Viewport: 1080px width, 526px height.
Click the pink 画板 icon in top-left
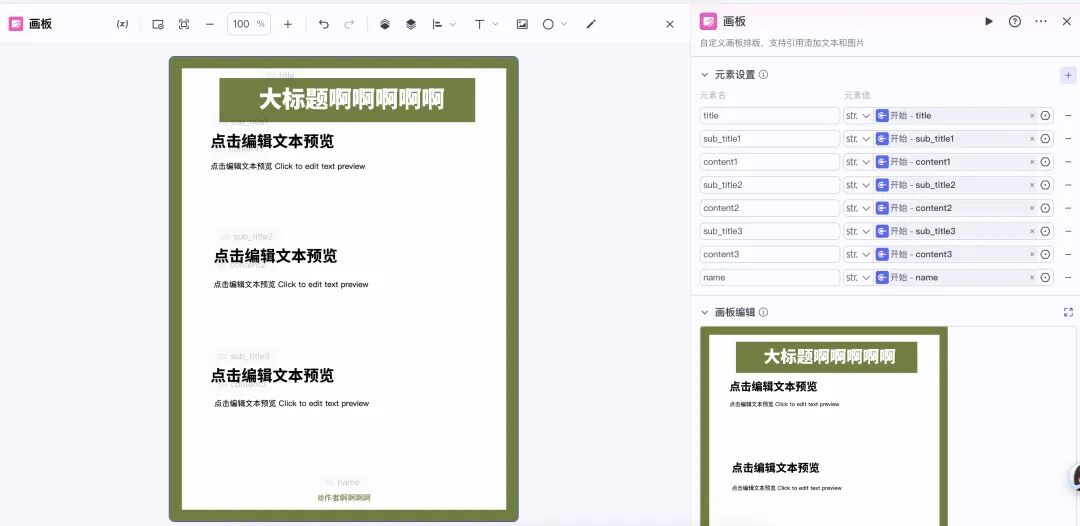tap(15, 24)
